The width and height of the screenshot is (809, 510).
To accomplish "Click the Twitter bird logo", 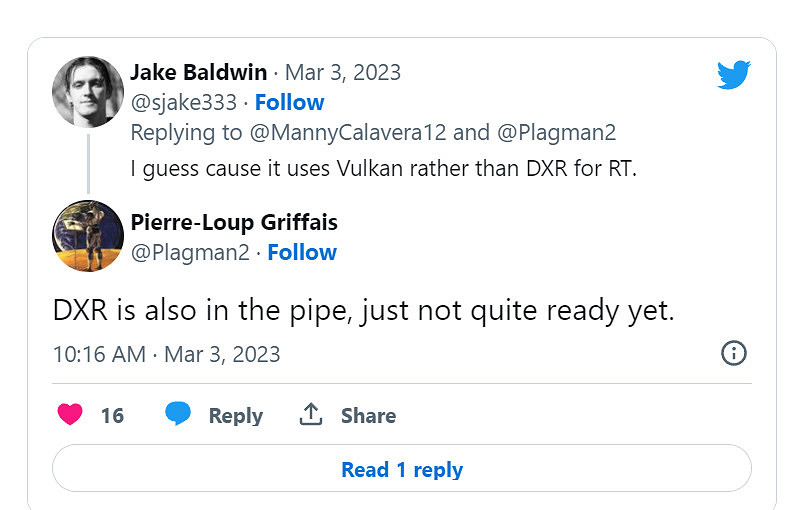I will [x=733, y=74].
